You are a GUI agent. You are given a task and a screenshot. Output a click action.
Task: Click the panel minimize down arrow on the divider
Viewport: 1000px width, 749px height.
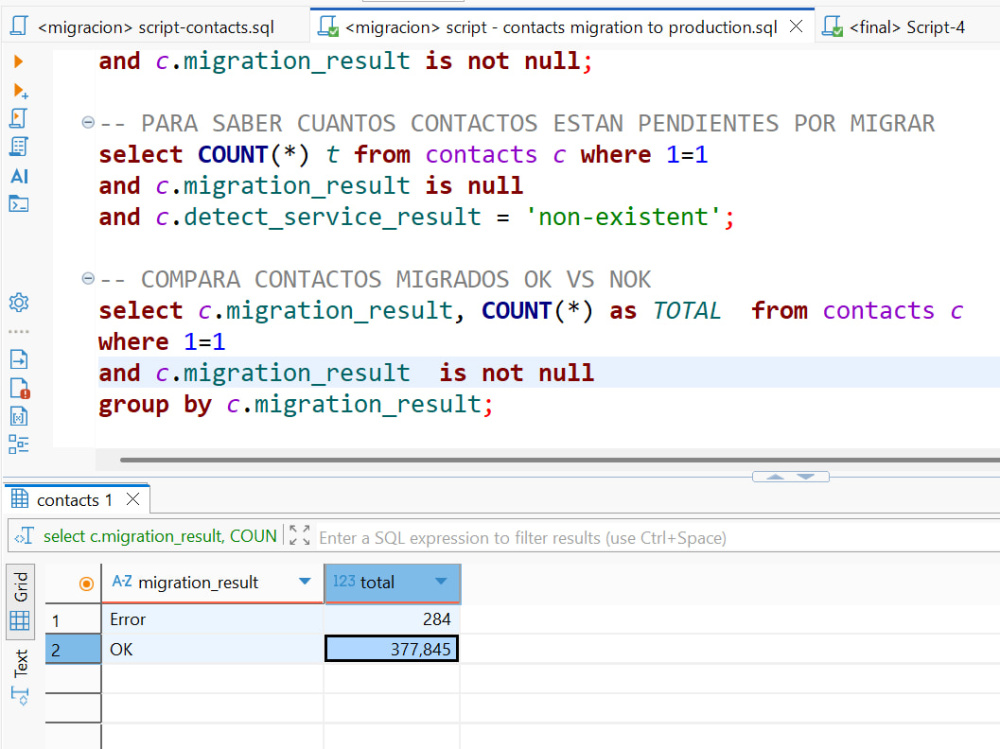(x=806, y=477)
